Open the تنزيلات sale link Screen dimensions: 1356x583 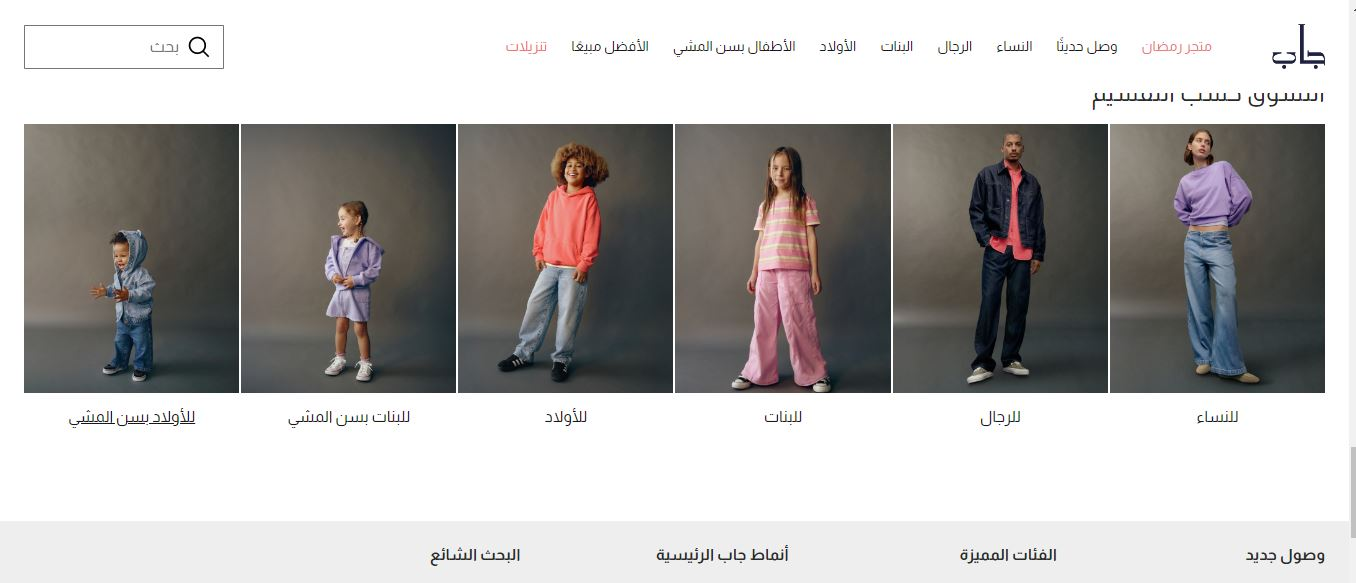pyautogui.click(x=526, y=47)
